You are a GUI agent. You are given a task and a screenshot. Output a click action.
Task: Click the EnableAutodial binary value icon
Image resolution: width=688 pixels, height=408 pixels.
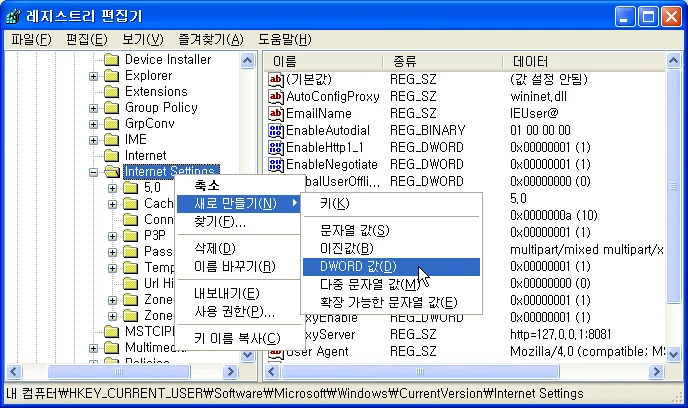pyautogui.click(x=276, y=131)
